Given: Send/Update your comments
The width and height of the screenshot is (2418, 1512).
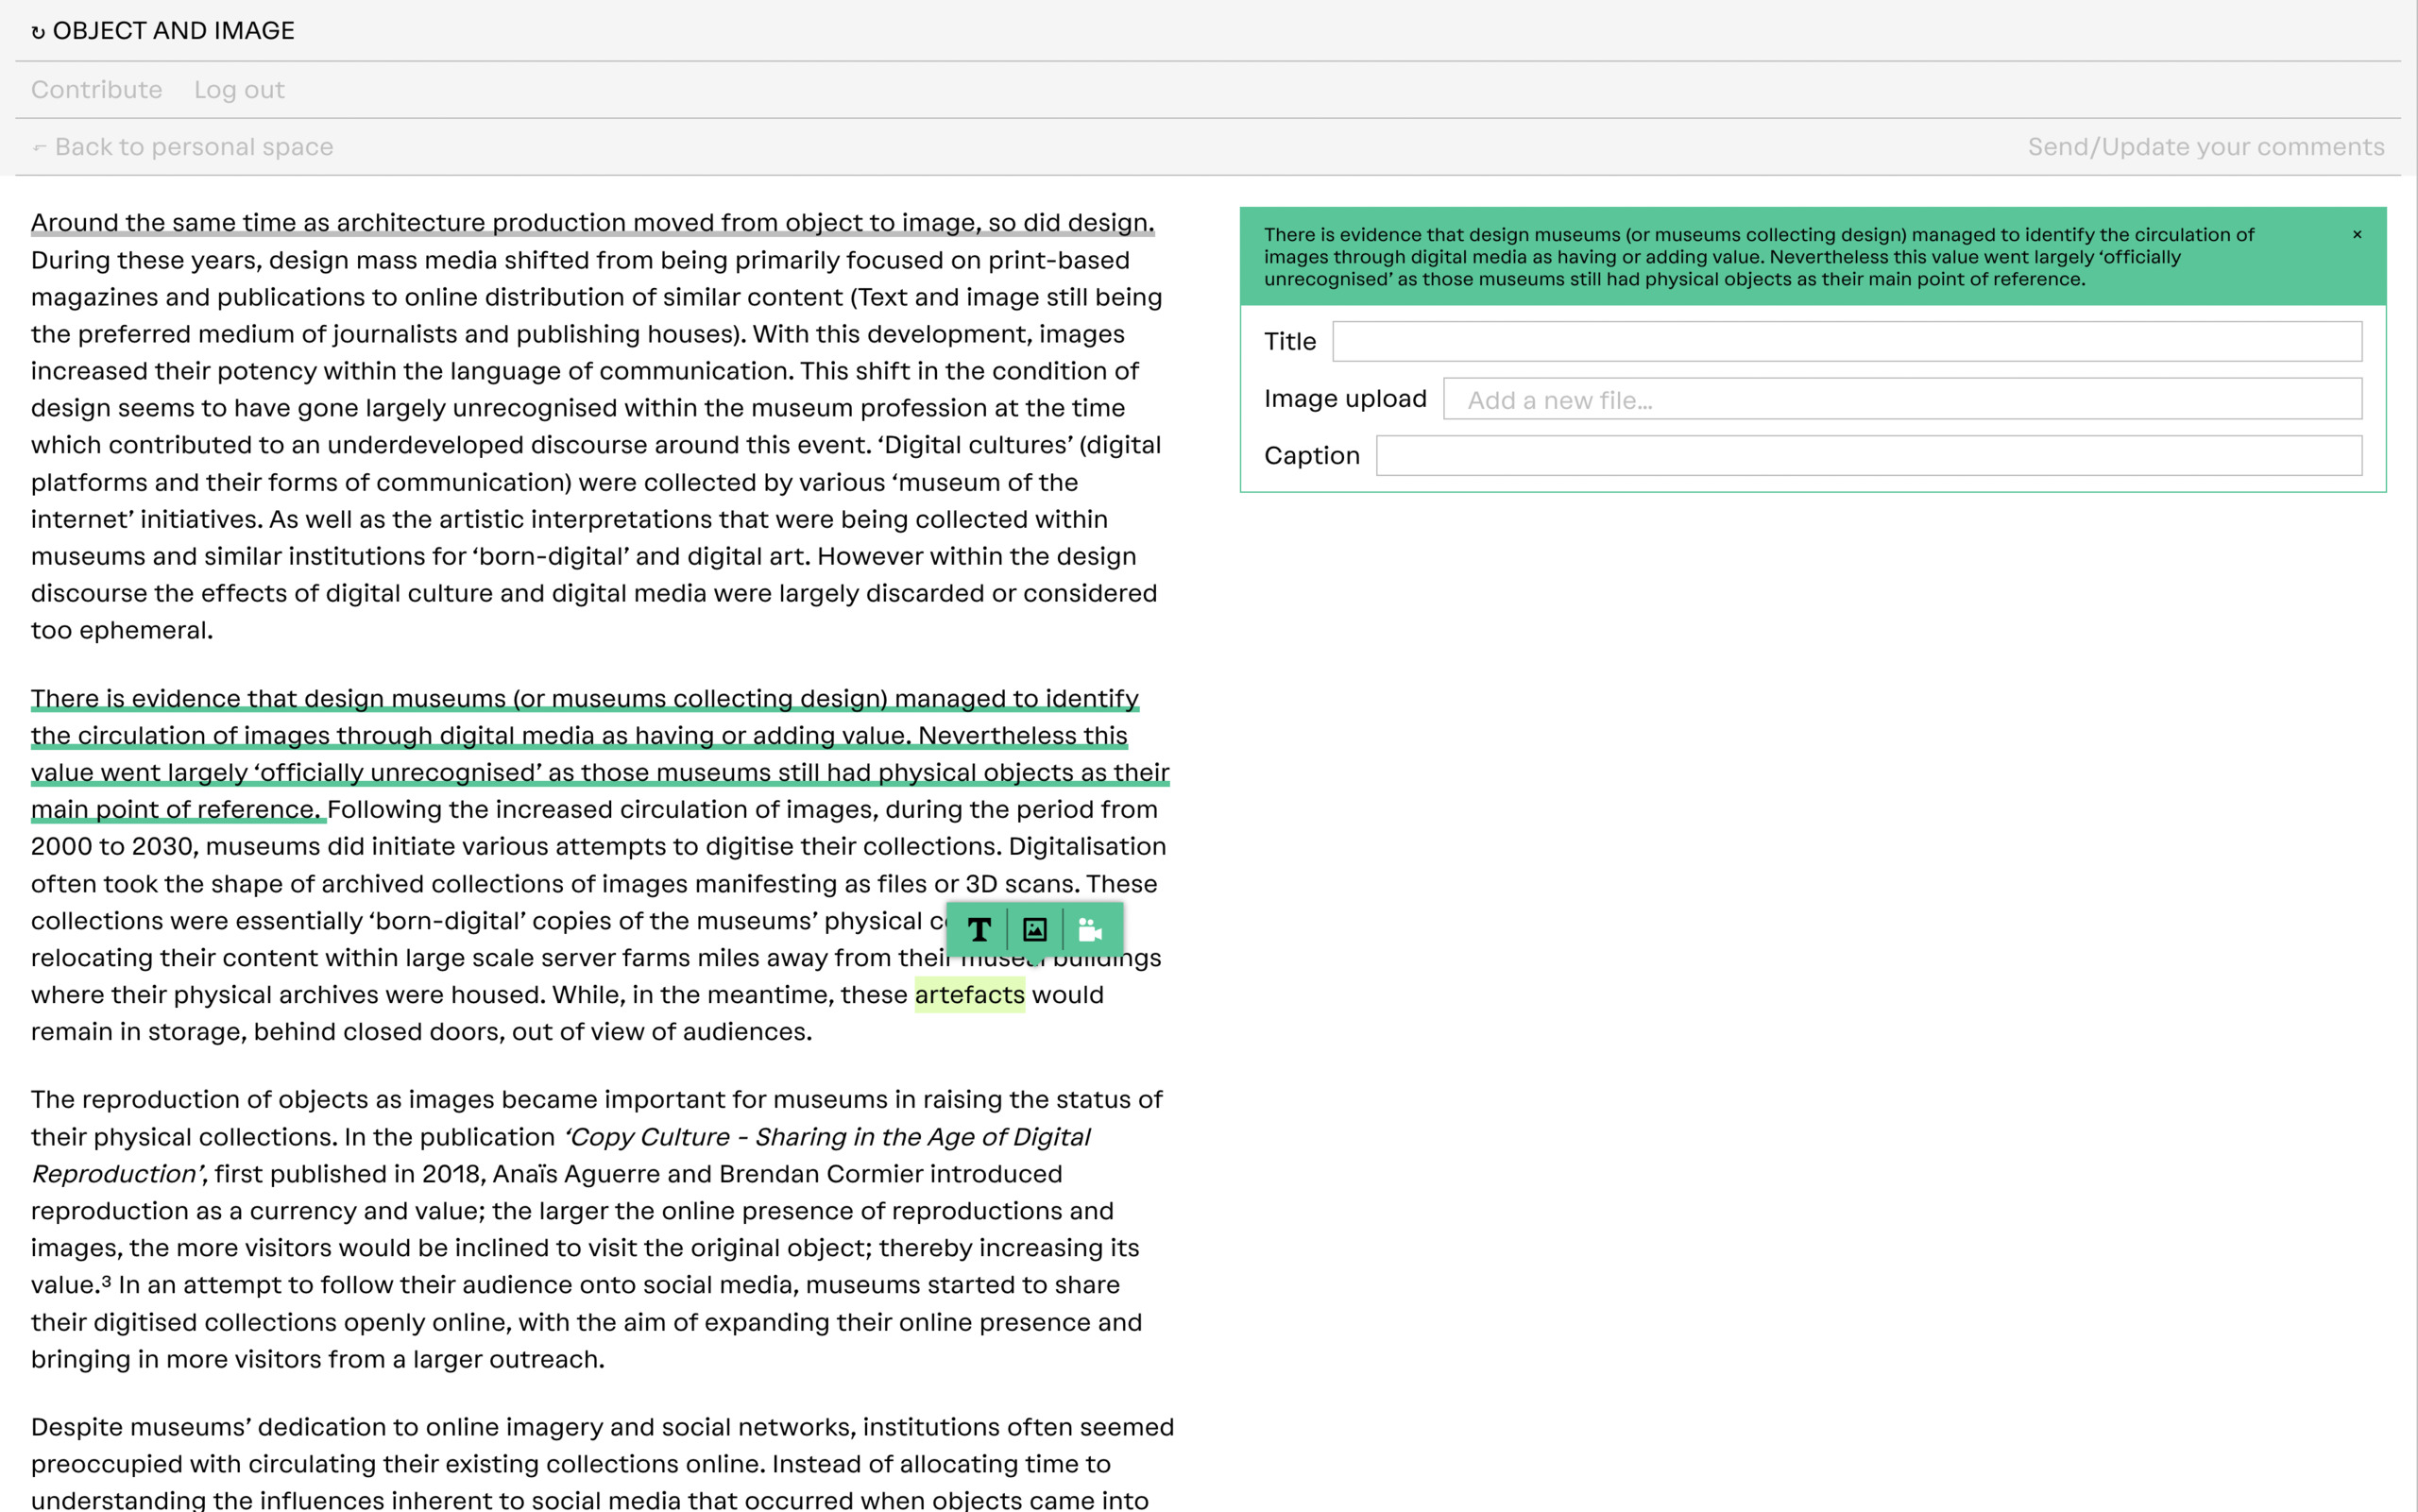Looking at the screenshot, I should pos(2205,147).
